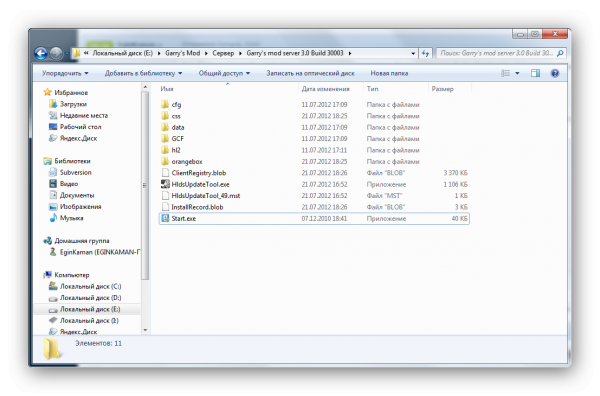The width and height of the screenshot is (600, 396).
Task: Click the InstallRecord.blob file icon
Action: pyautogui.click(x=165, y=207)
